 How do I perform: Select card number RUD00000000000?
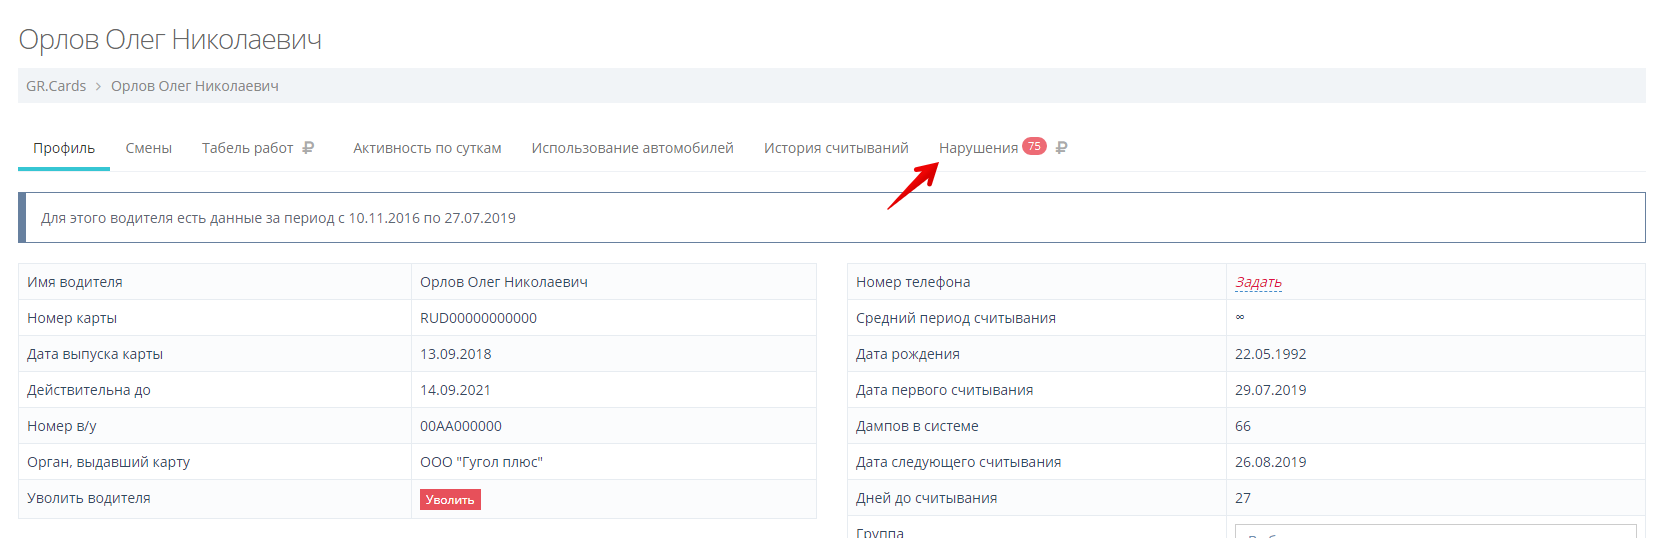[478, 318]
